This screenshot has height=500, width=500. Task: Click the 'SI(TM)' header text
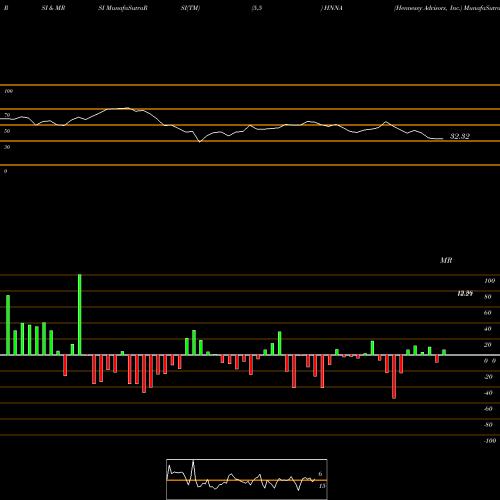[190, 8]
